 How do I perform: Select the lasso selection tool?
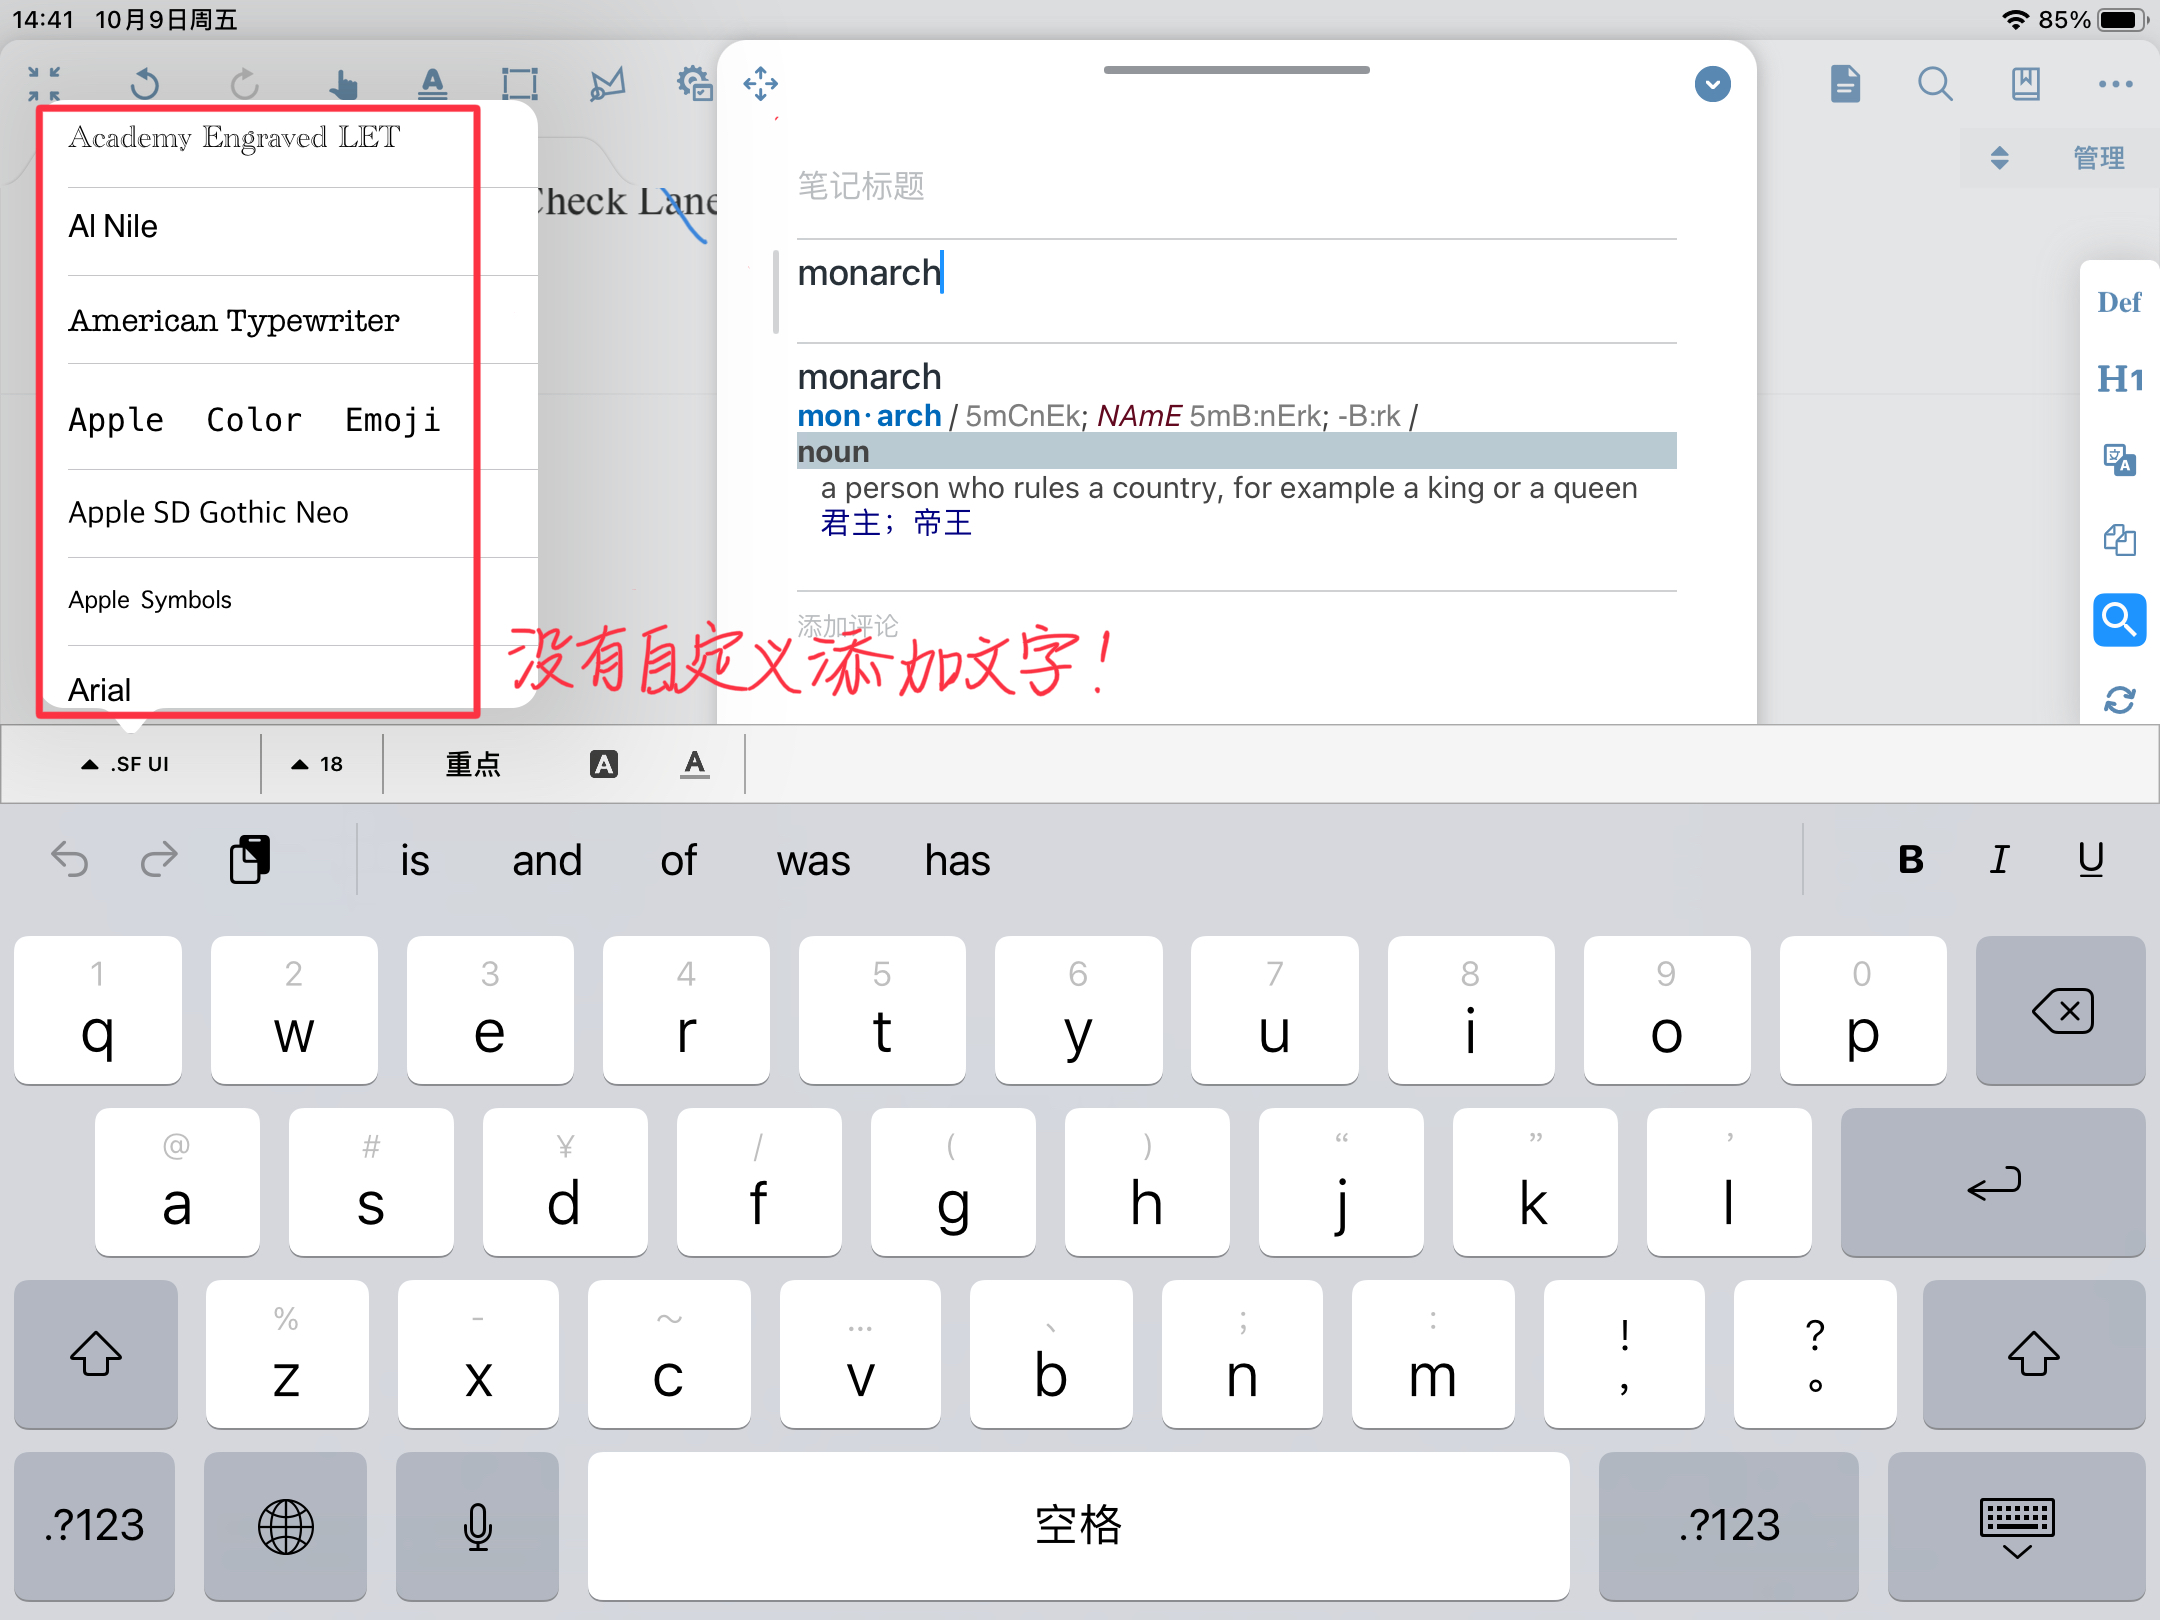(x=607, y=84)
